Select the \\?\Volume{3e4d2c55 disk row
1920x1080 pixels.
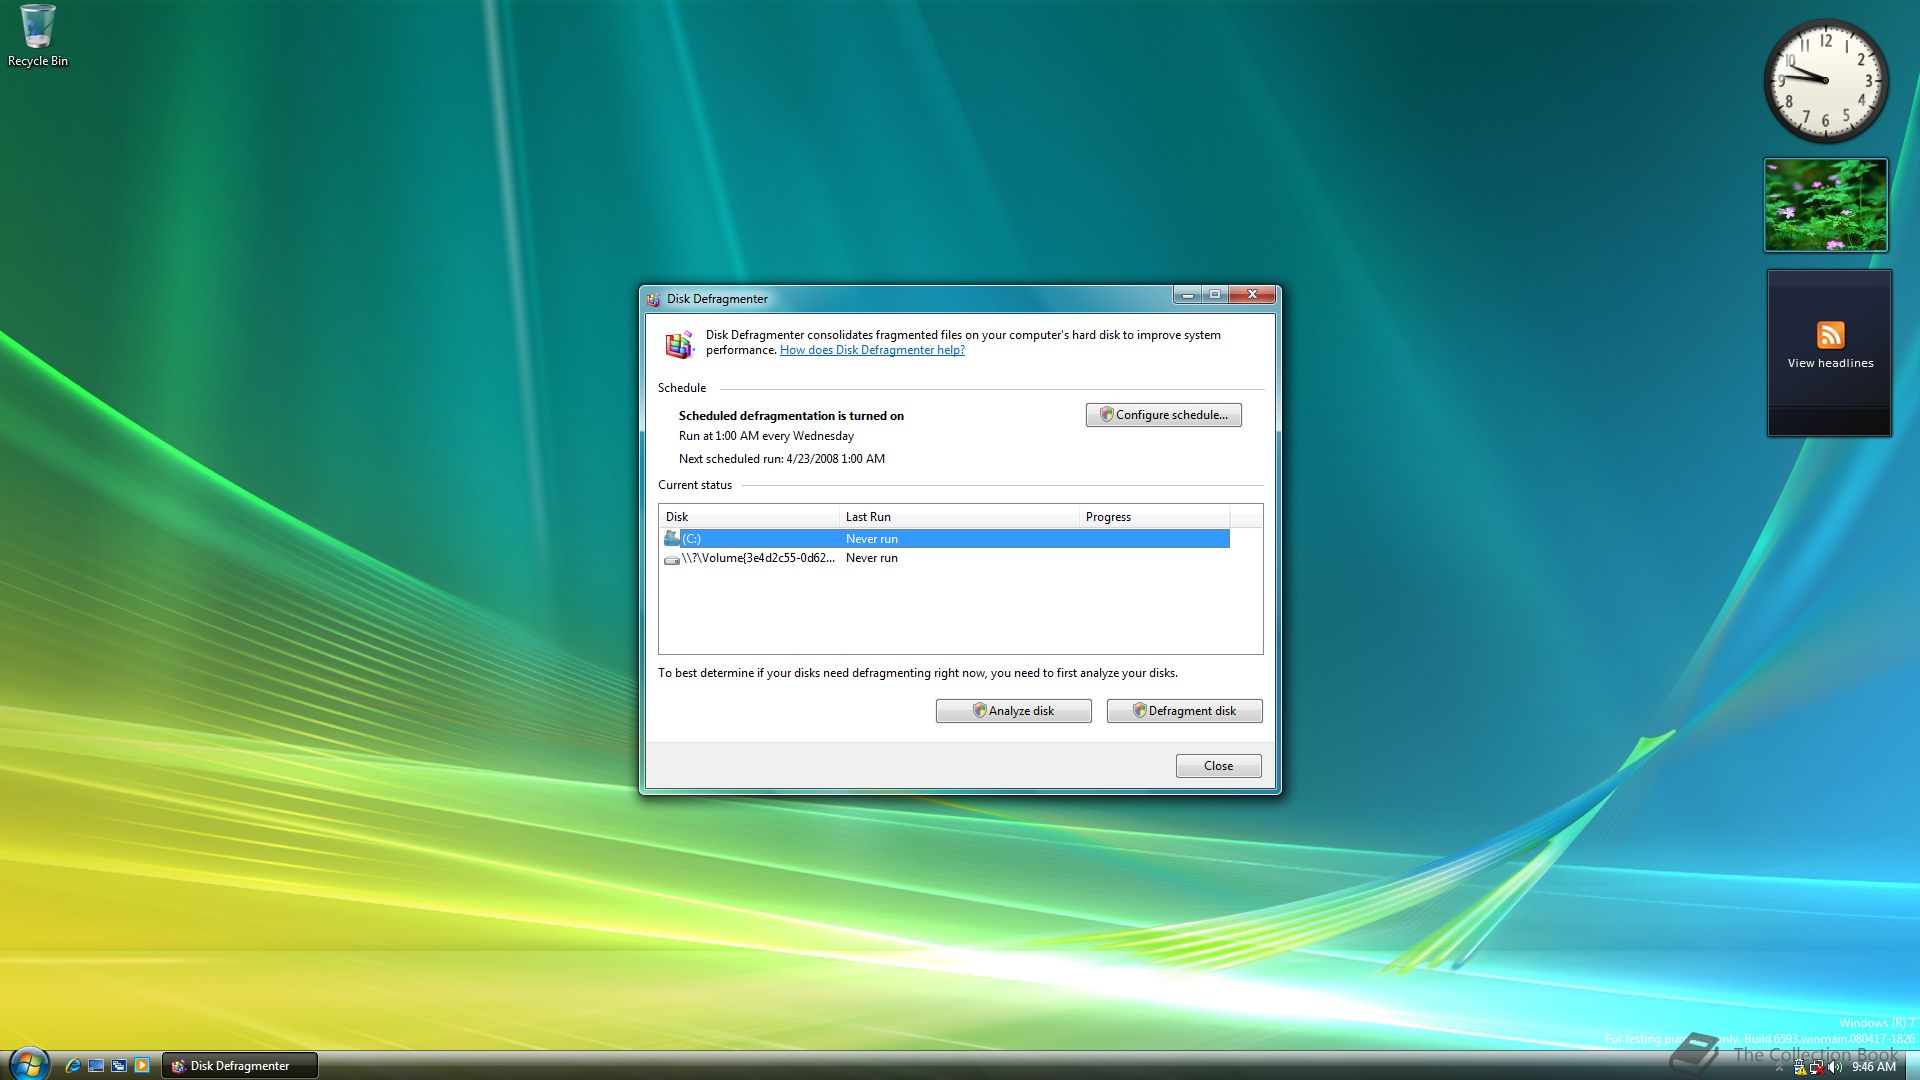coord(945,559)
